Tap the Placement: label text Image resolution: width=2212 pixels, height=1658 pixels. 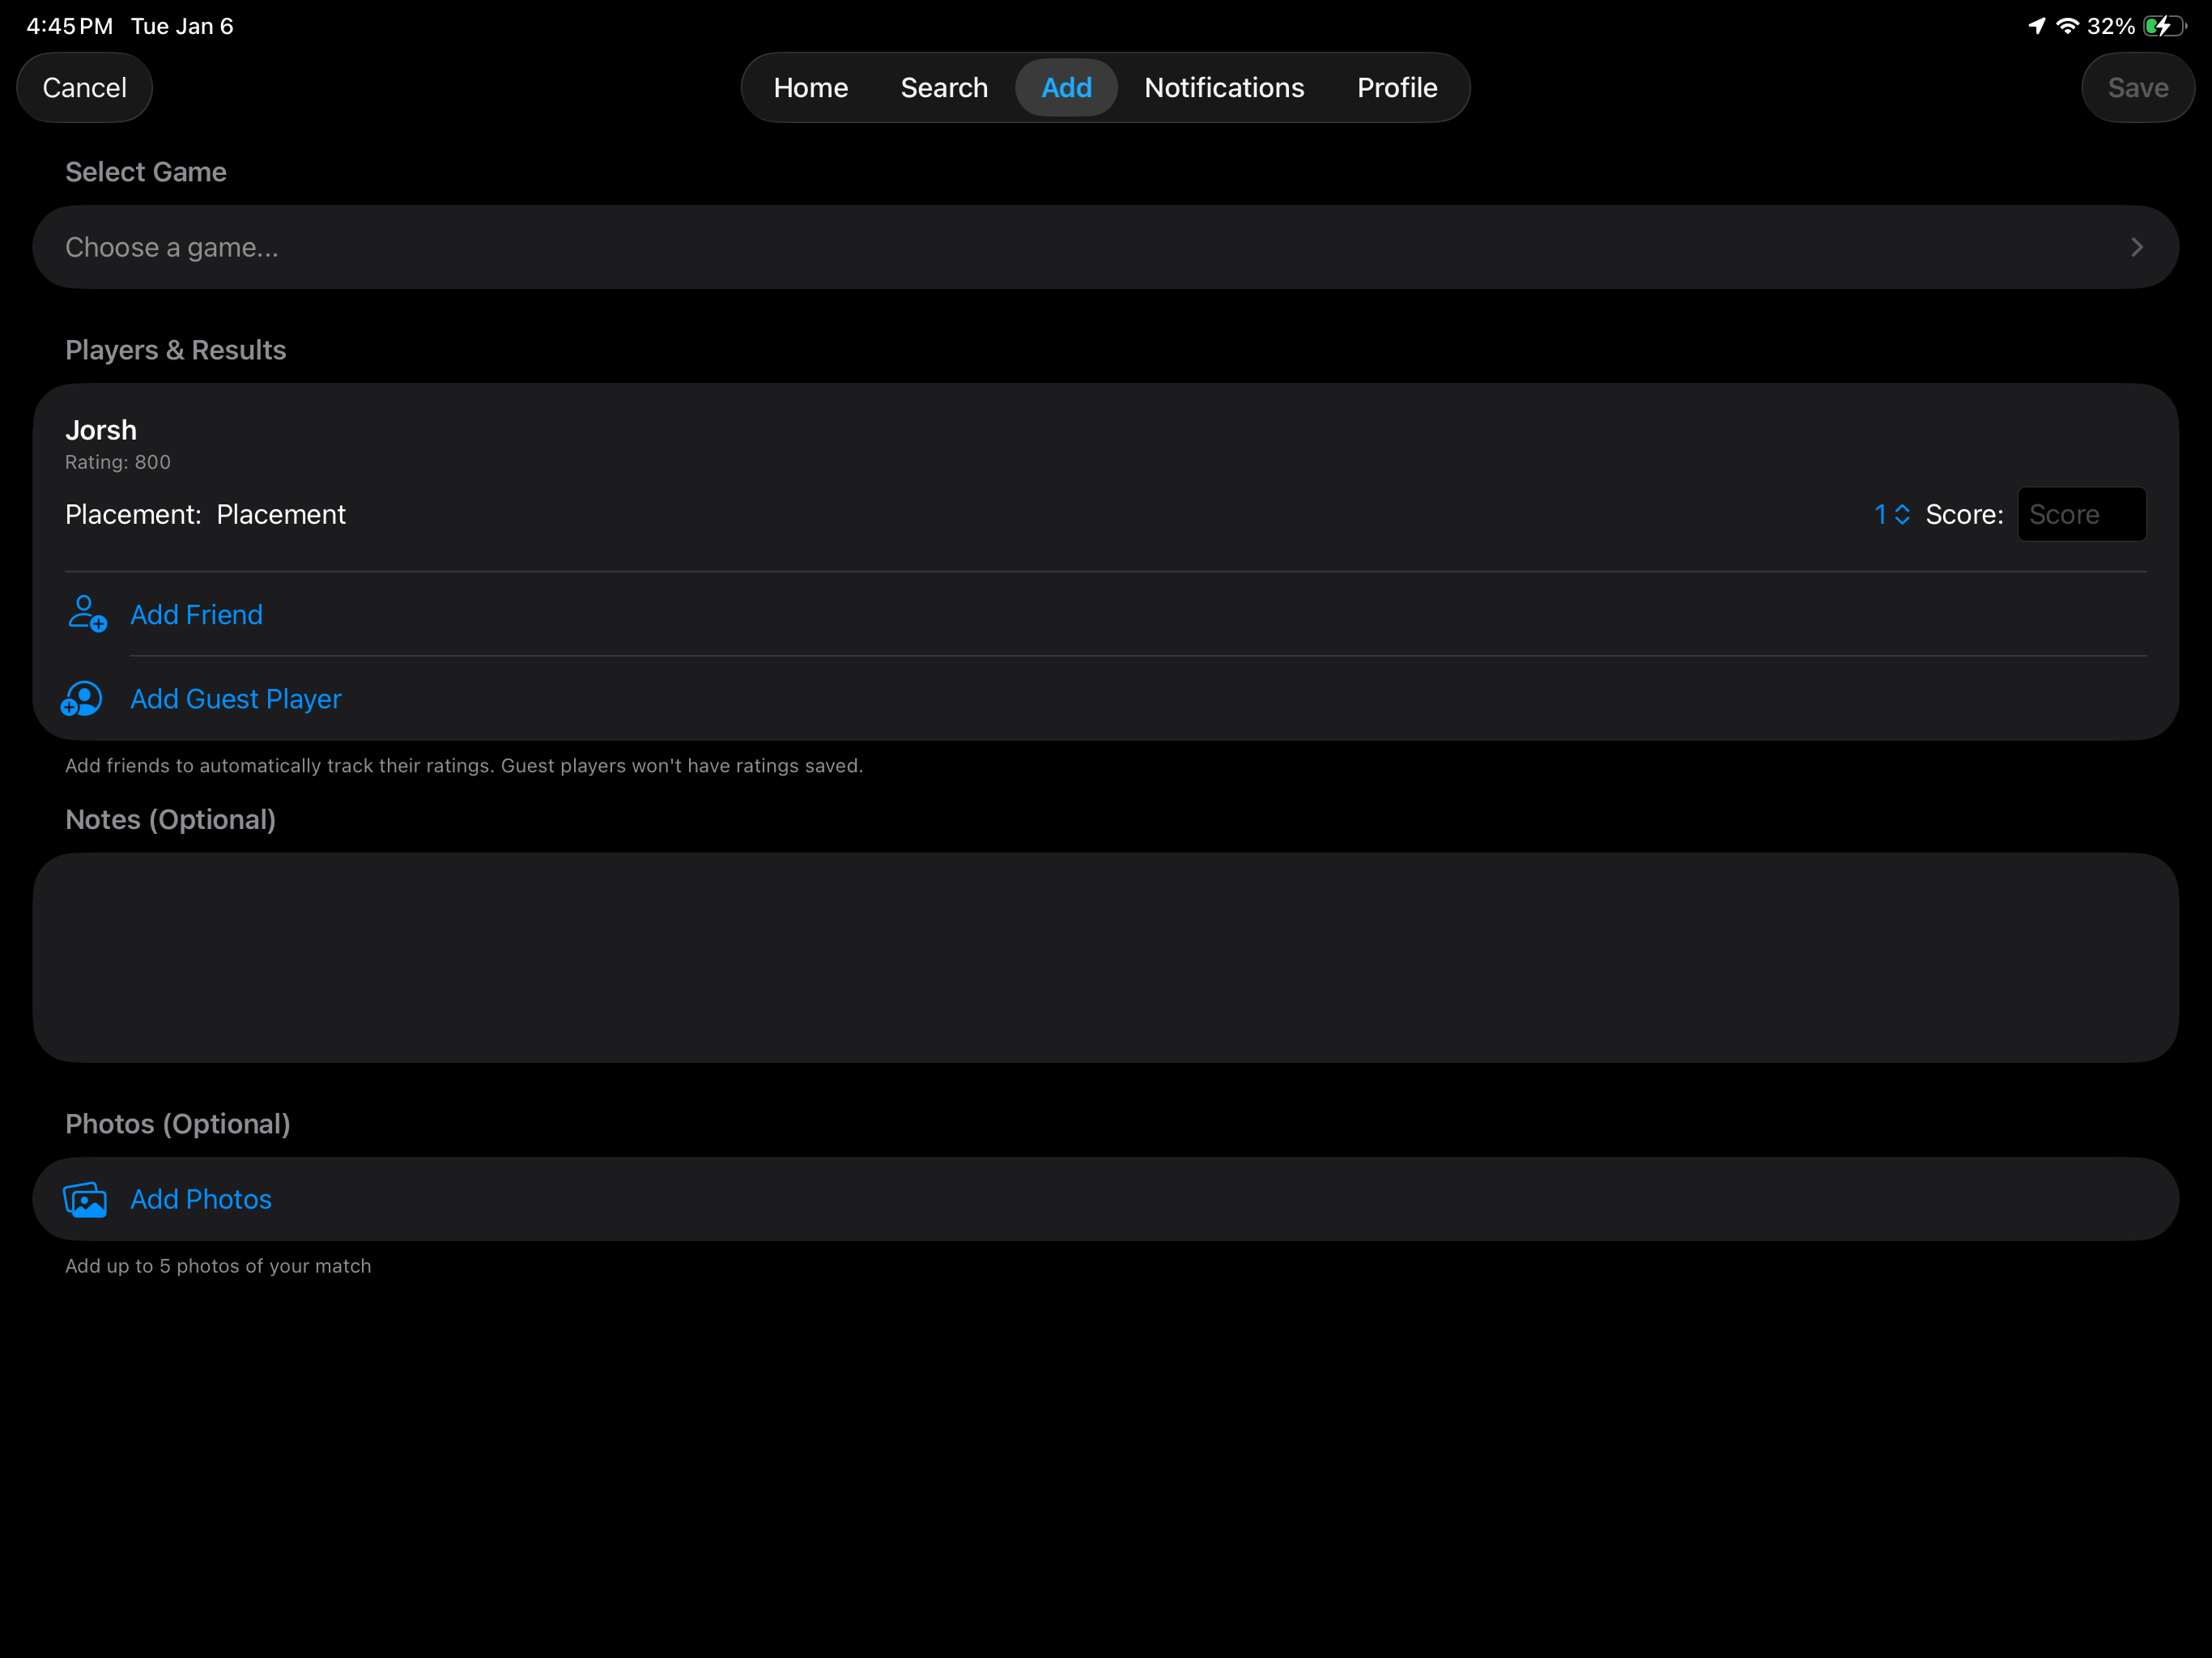coord(133,514)
